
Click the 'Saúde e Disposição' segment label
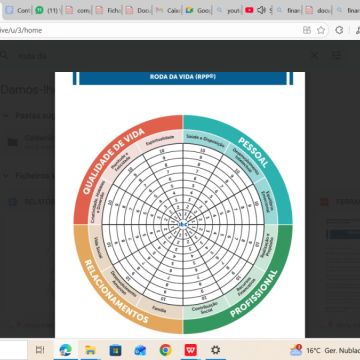pyautogui.click(x=206, y=140)
